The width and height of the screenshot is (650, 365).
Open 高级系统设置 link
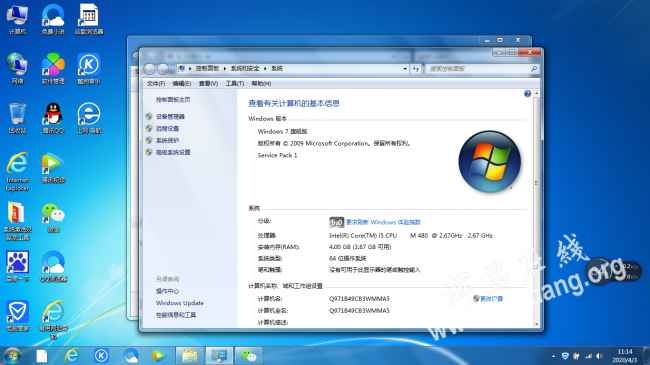click(173, 152)
